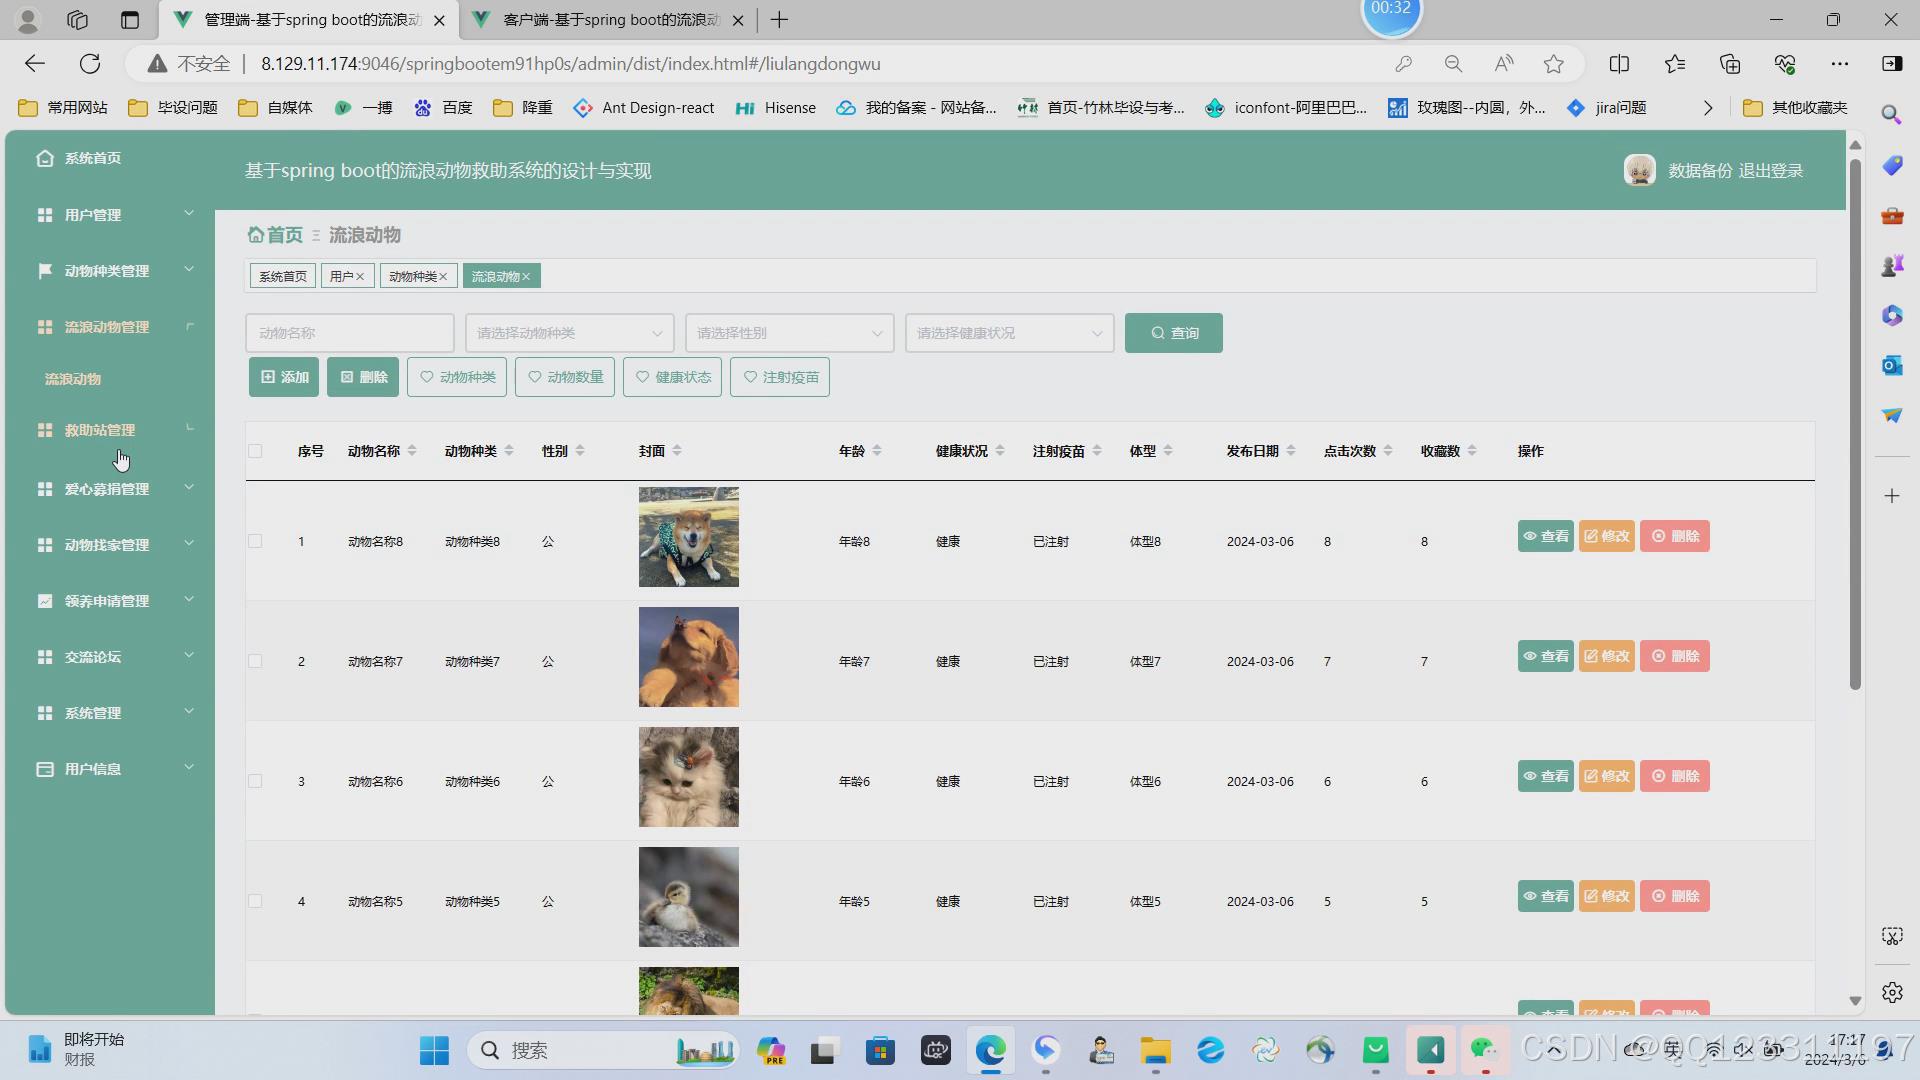Check the checkbox for row 1 动物名称8
This screenshot has width=1920, height=1080.
coord(255,542)
